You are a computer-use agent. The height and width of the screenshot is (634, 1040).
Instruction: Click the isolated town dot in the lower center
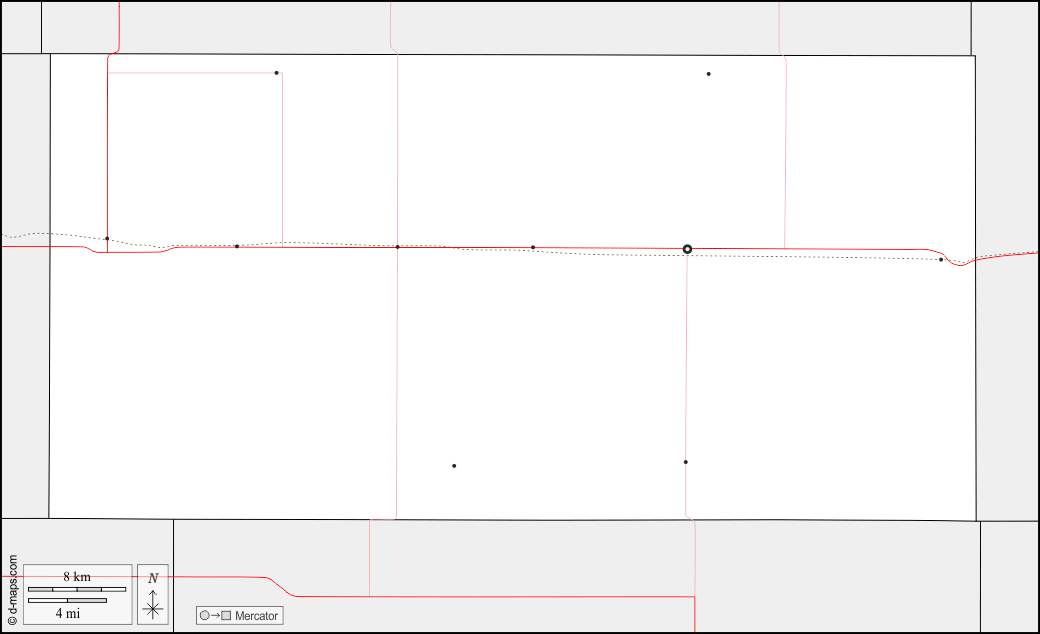(x=454, y=466)
